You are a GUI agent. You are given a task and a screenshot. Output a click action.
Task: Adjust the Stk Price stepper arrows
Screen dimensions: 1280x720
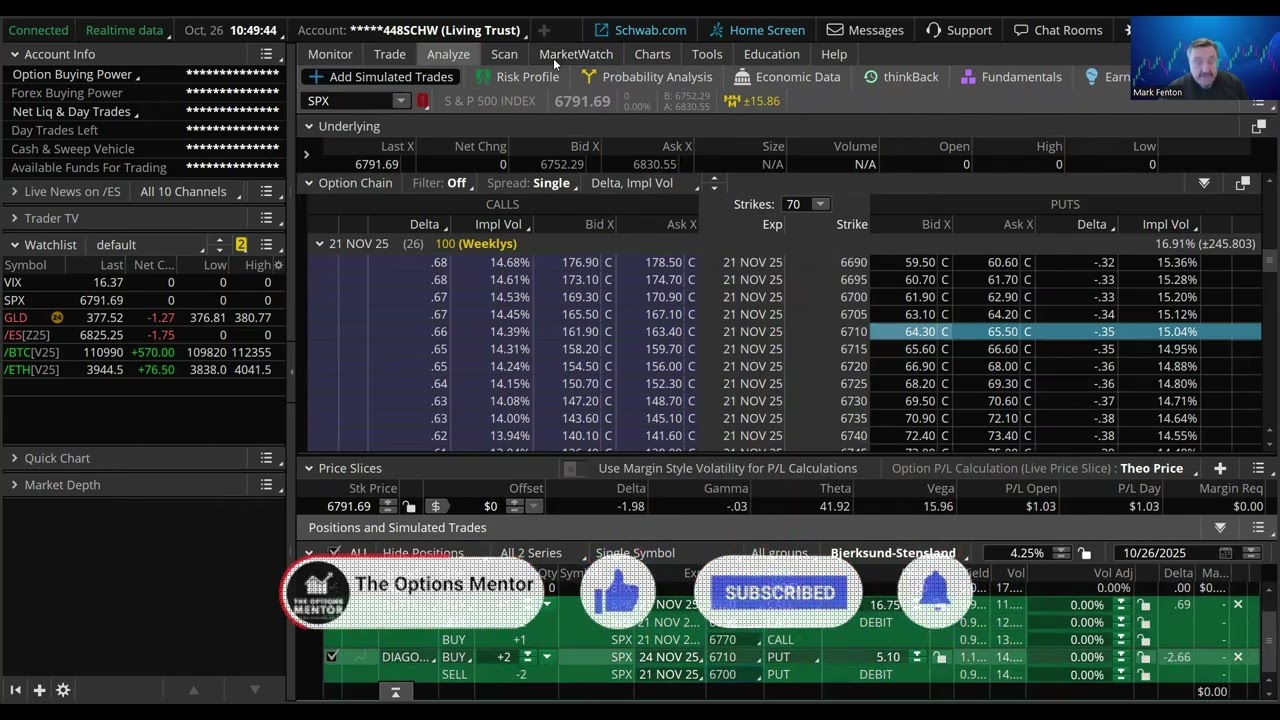coord(387,507)
